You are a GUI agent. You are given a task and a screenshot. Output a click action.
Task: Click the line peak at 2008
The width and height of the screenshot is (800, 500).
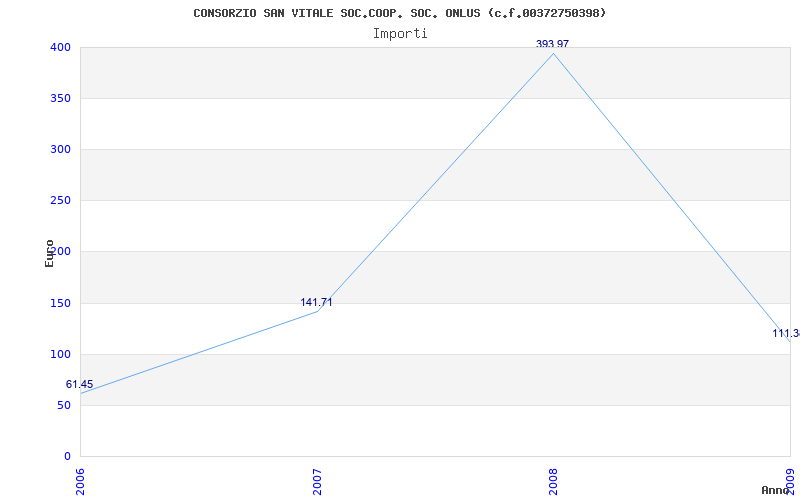tap(554, 54)
